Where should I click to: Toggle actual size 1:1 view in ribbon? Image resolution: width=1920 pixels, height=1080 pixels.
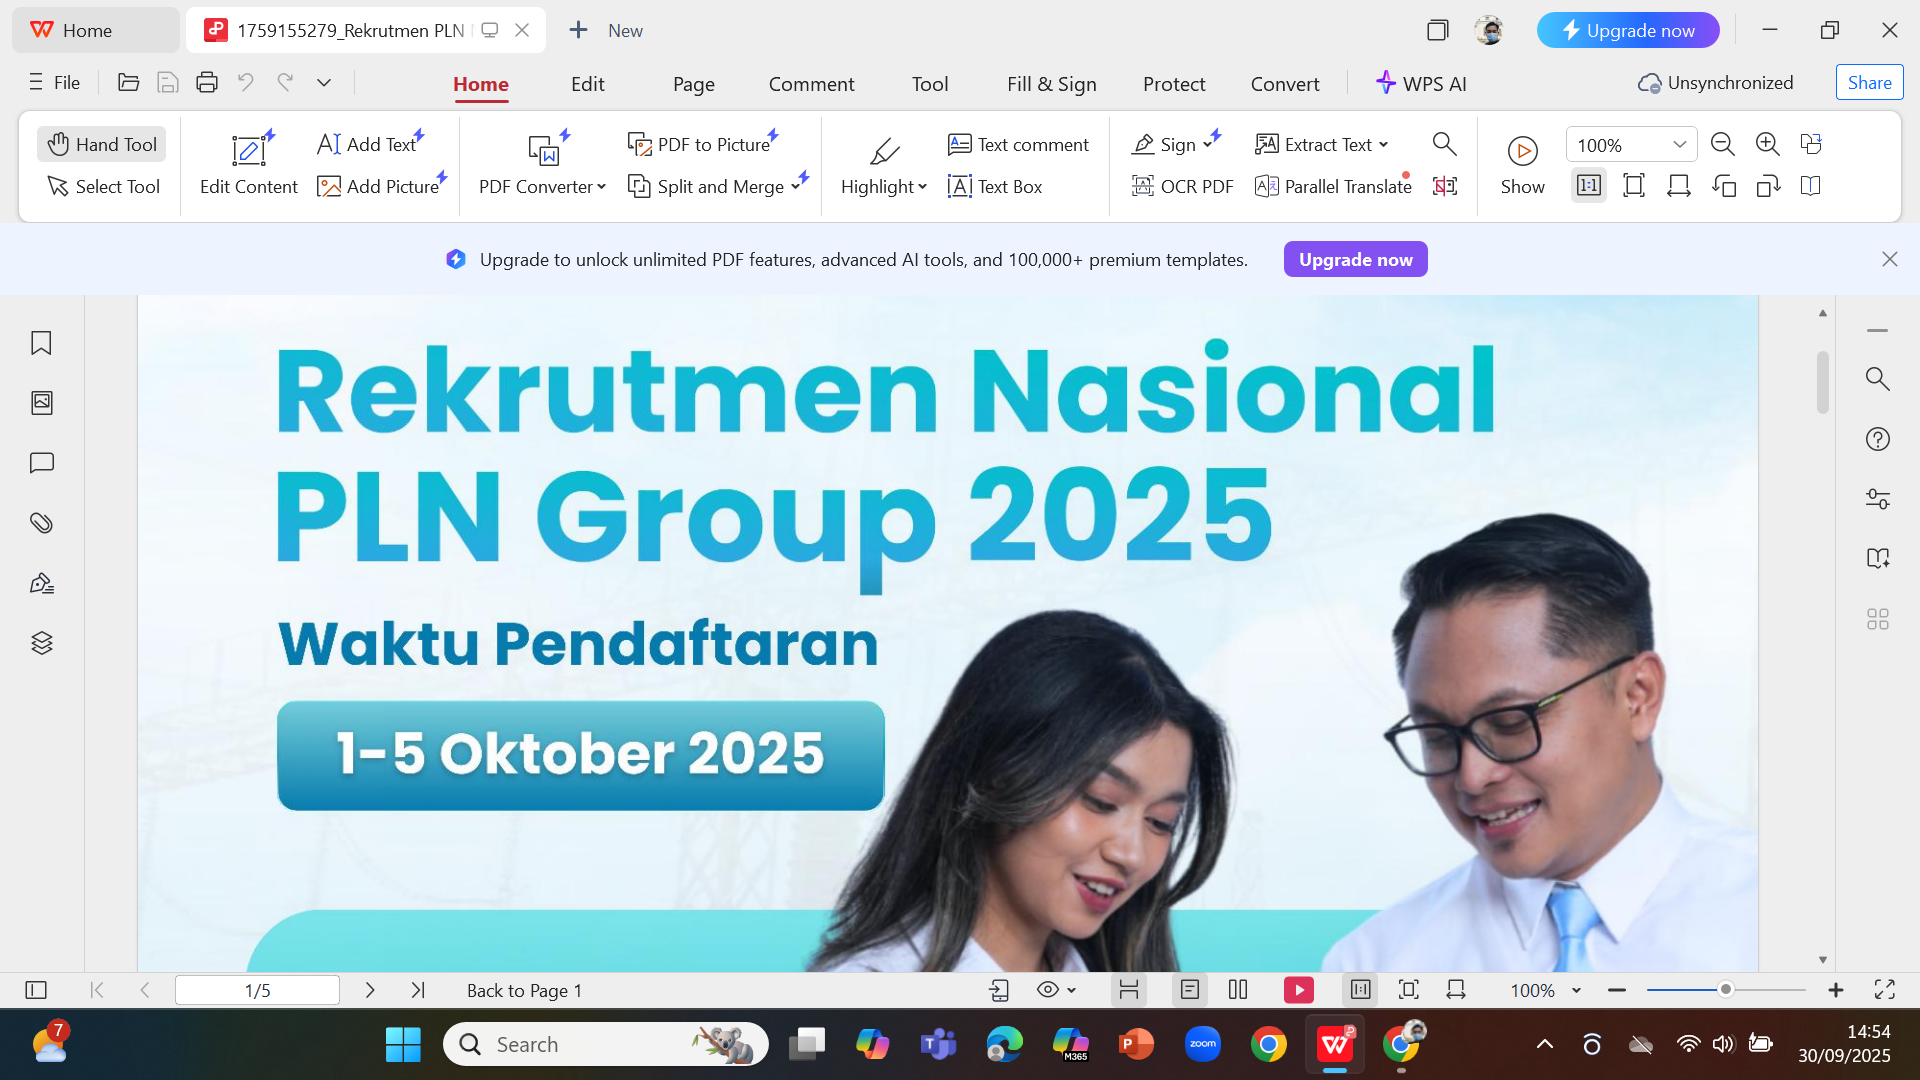point(1588,186)
